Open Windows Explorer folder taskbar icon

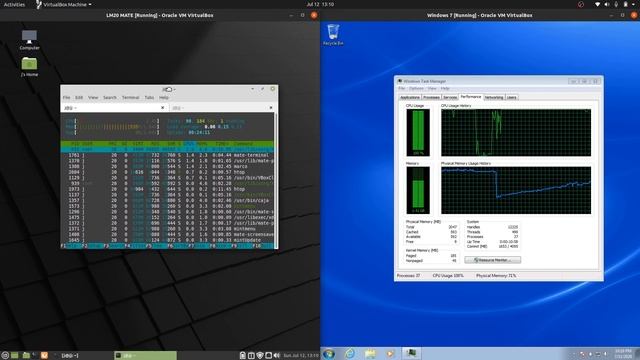coord(370,353)
